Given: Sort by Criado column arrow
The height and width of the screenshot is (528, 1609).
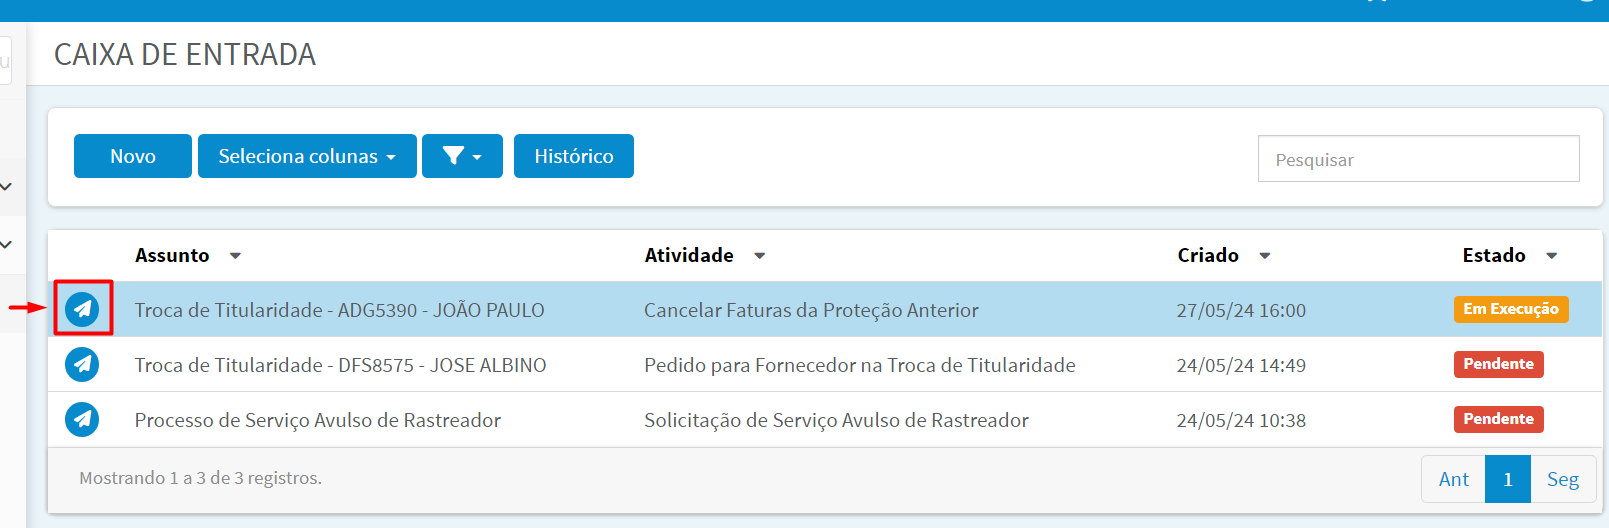Looking at the screenshot, I should (1264, 256).
